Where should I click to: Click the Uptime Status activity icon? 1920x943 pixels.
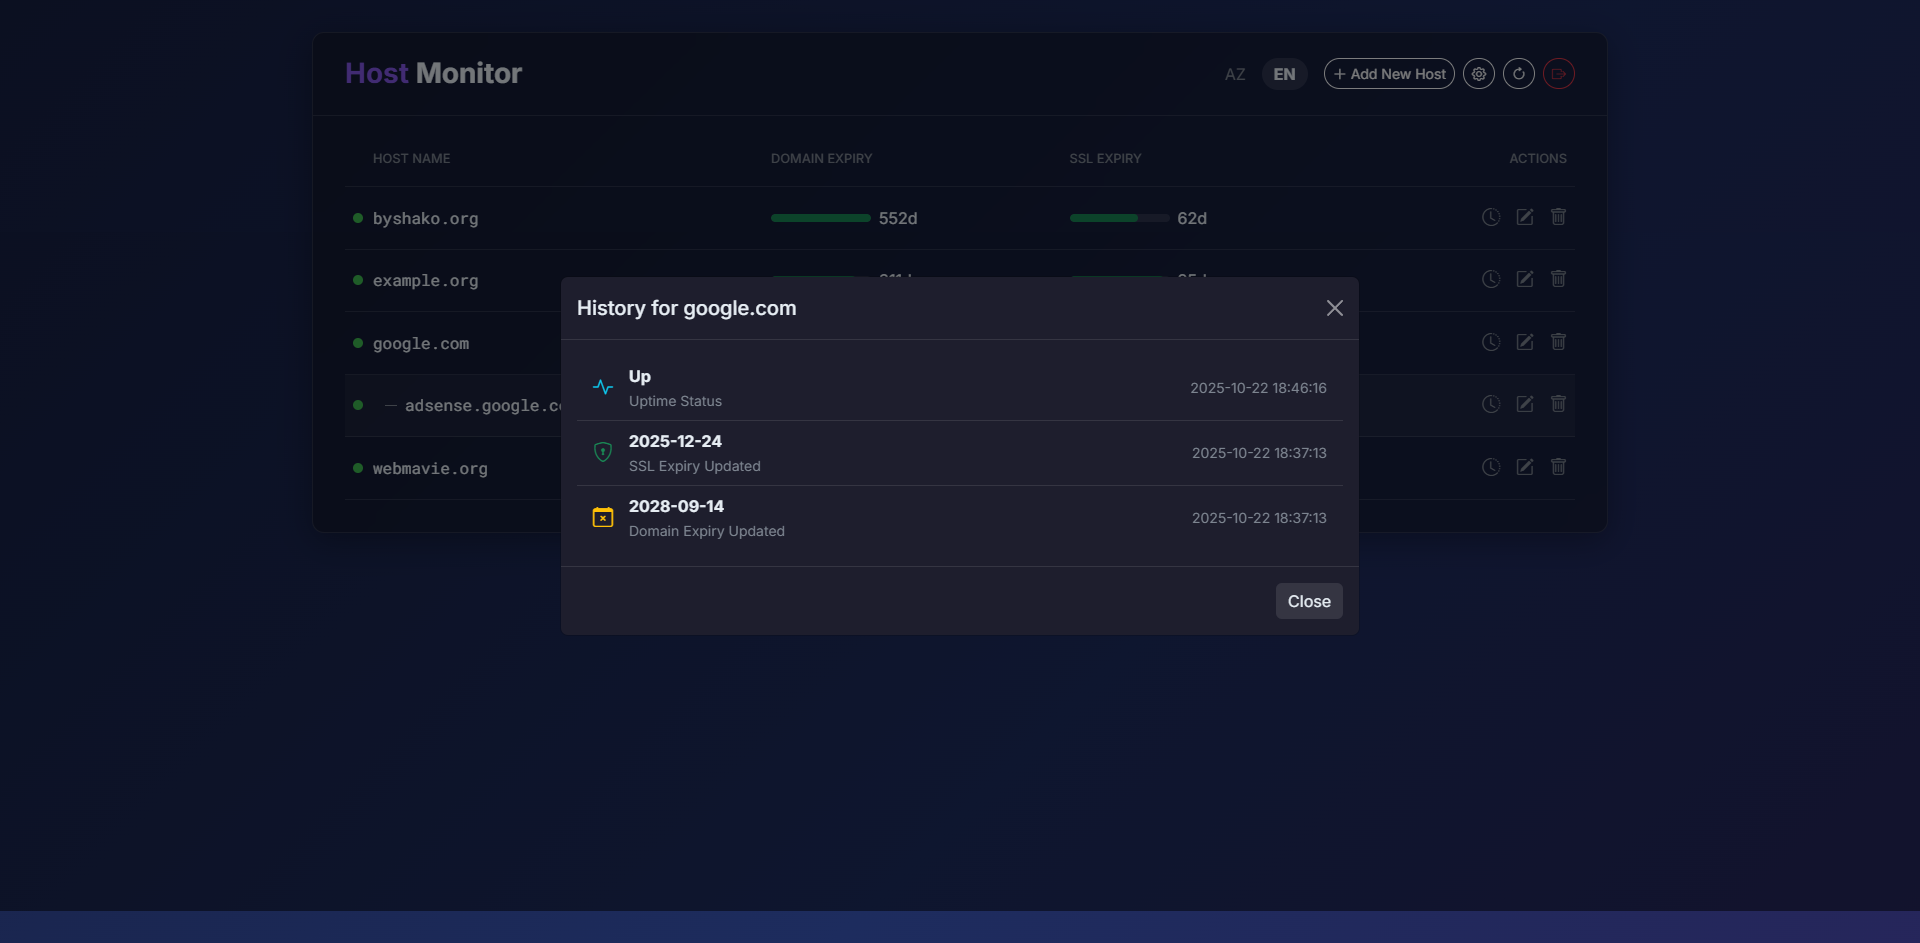[x=603, y=387]
